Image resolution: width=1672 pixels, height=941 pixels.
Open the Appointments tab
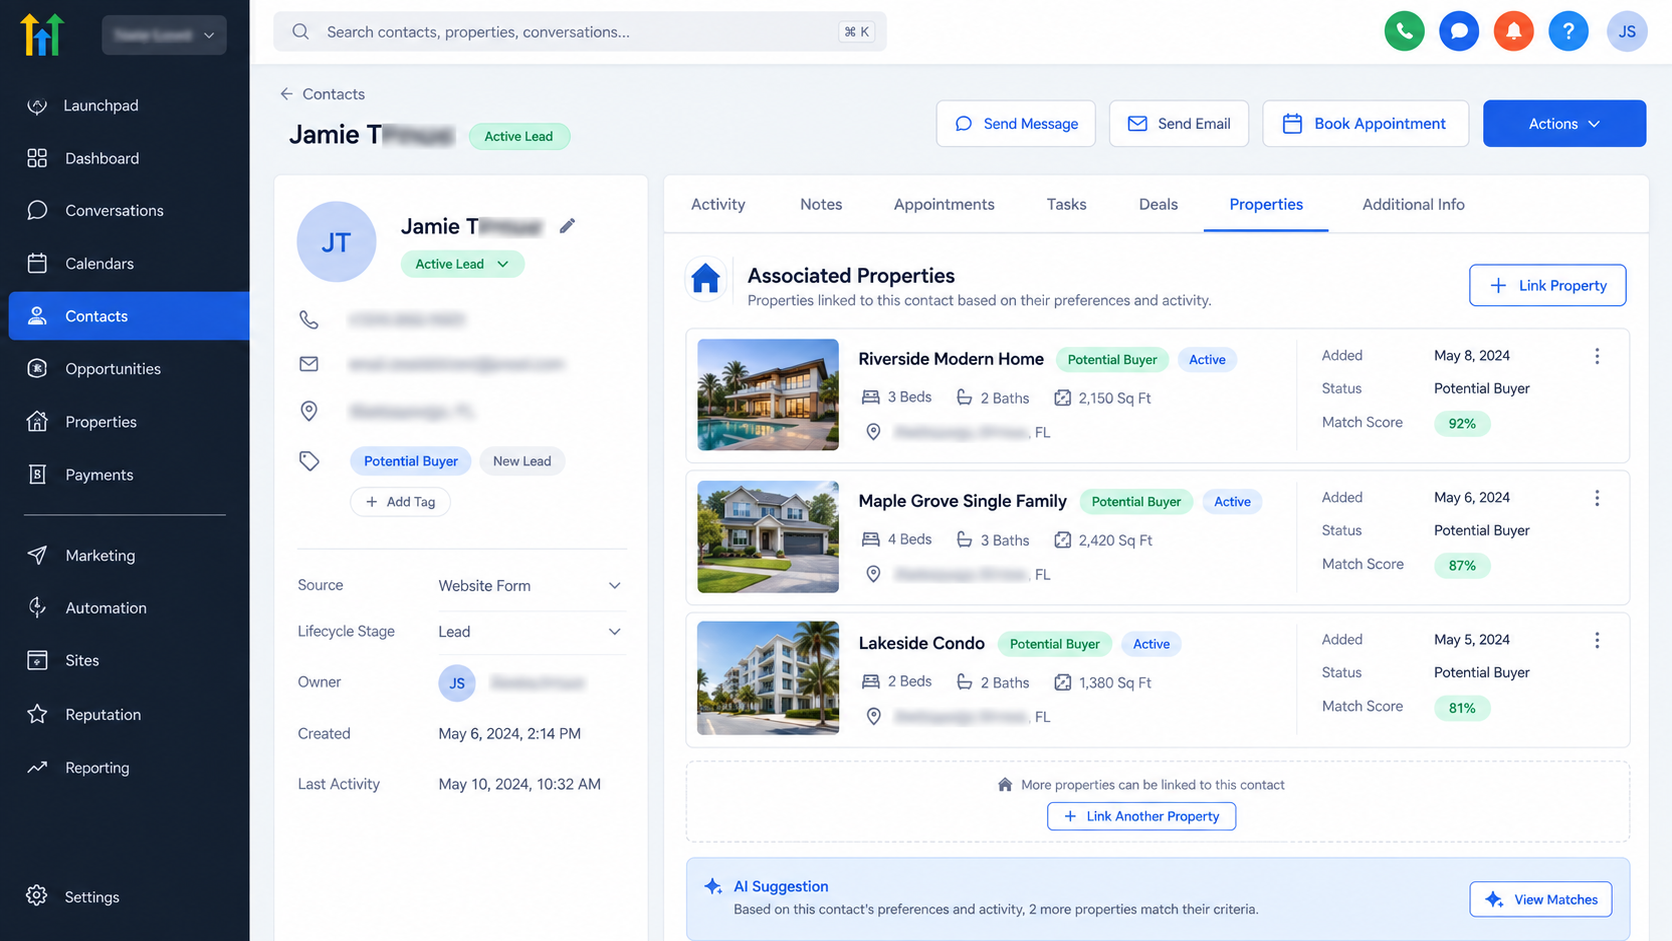944,204
